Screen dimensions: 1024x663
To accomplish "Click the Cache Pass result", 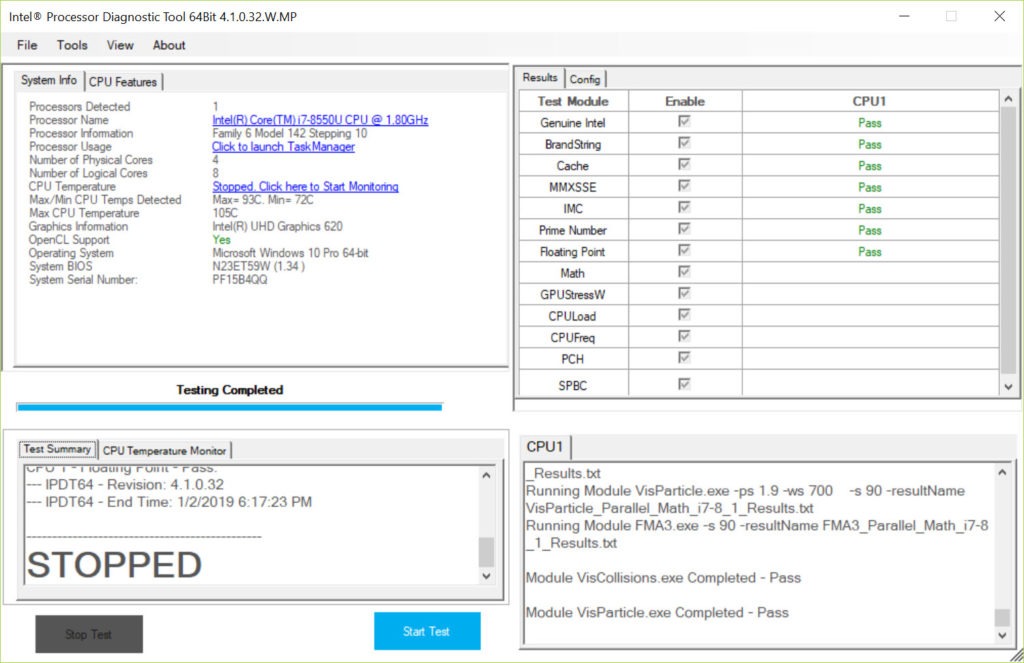I will pyautogui.click(x=870, y=166).
